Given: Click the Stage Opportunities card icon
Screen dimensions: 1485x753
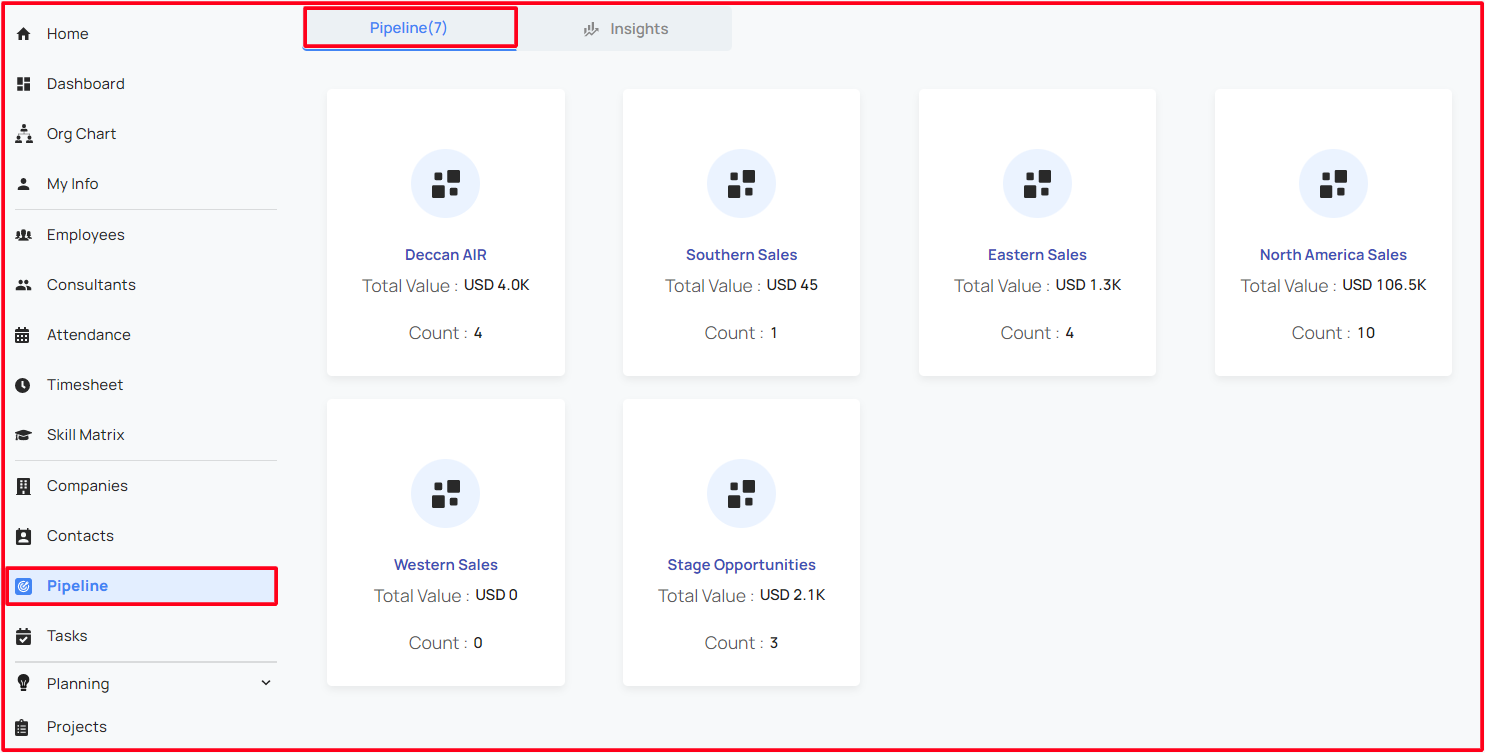Looking at the screenshot, I should tap(741, 494).
